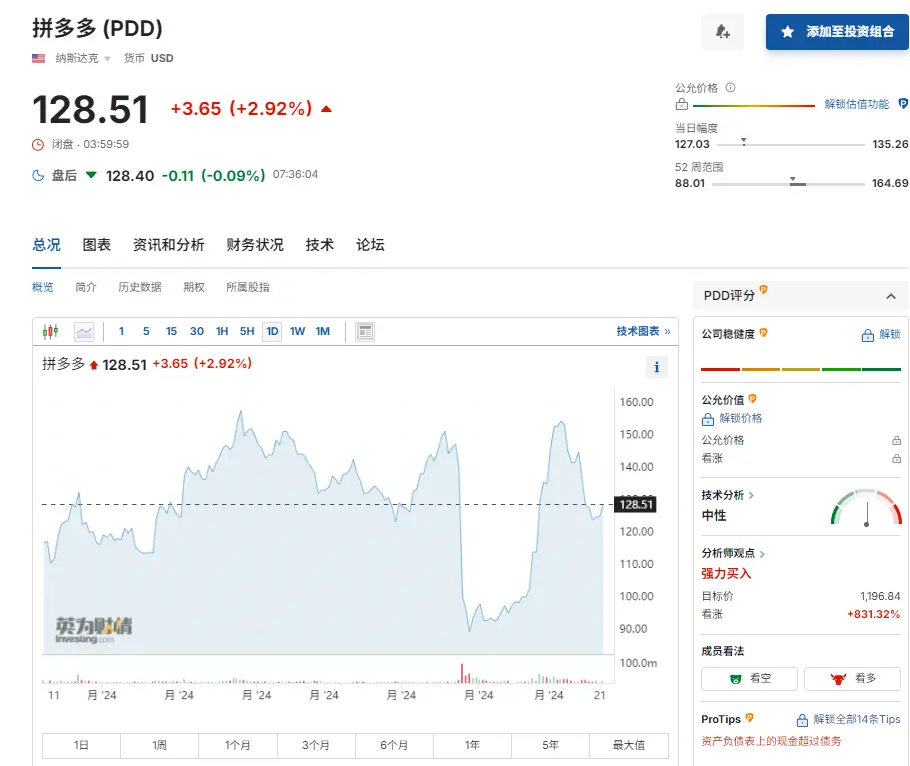Open the Nasdaq exchange dropdown
Screen dimensions: 910x766
click(x=82, y=58)
